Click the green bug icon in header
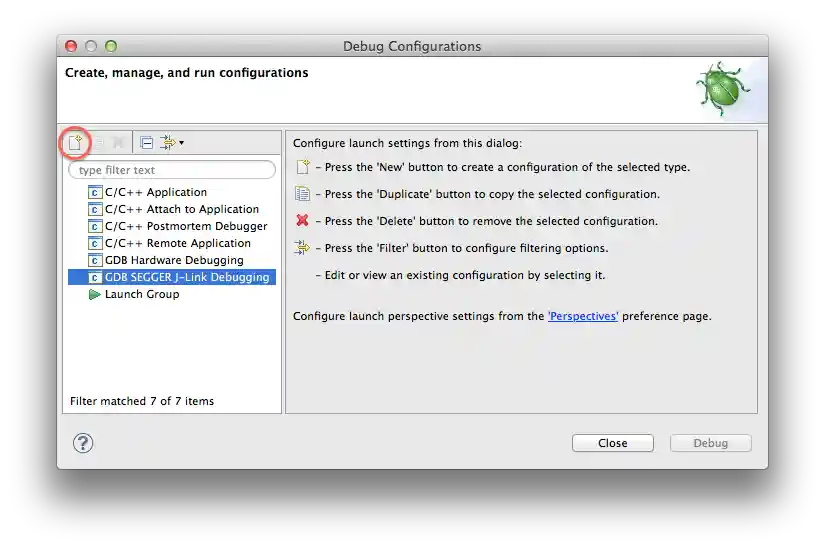825x548 pixels. pyautogui.click(x=723, y=89)
